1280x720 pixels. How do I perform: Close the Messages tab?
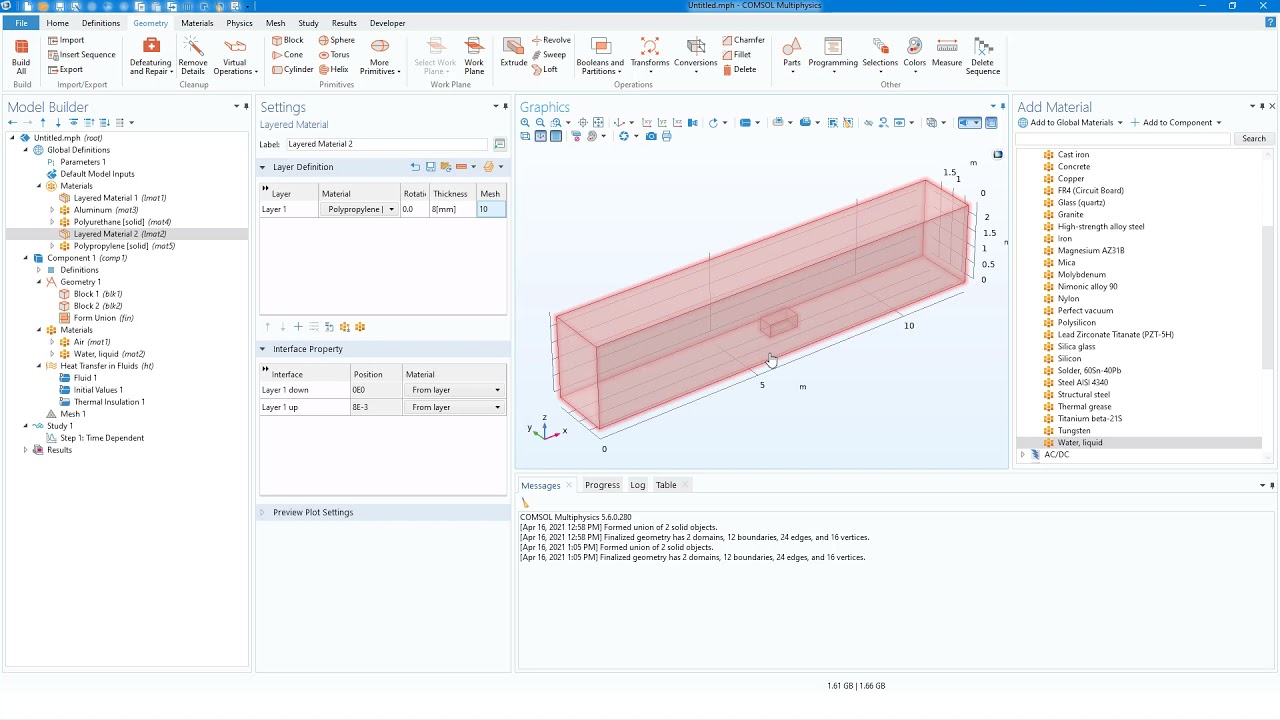[x=569, y=485]
